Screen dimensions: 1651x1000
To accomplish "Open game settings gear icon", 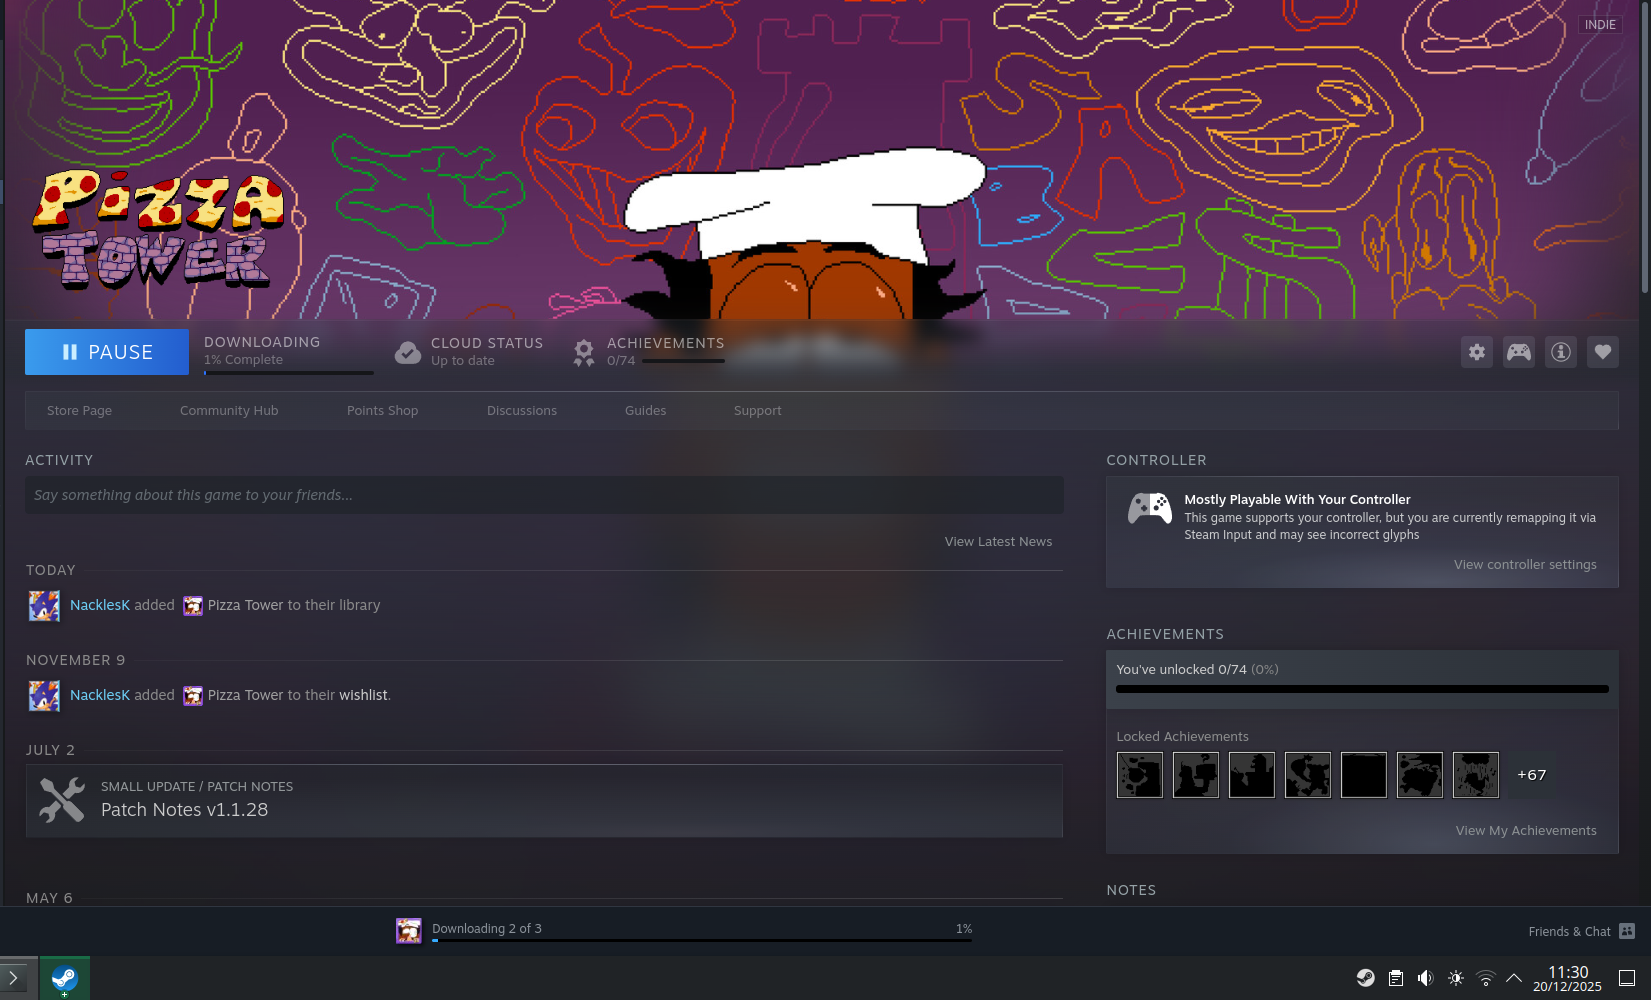I will [x=1477, y=352].
